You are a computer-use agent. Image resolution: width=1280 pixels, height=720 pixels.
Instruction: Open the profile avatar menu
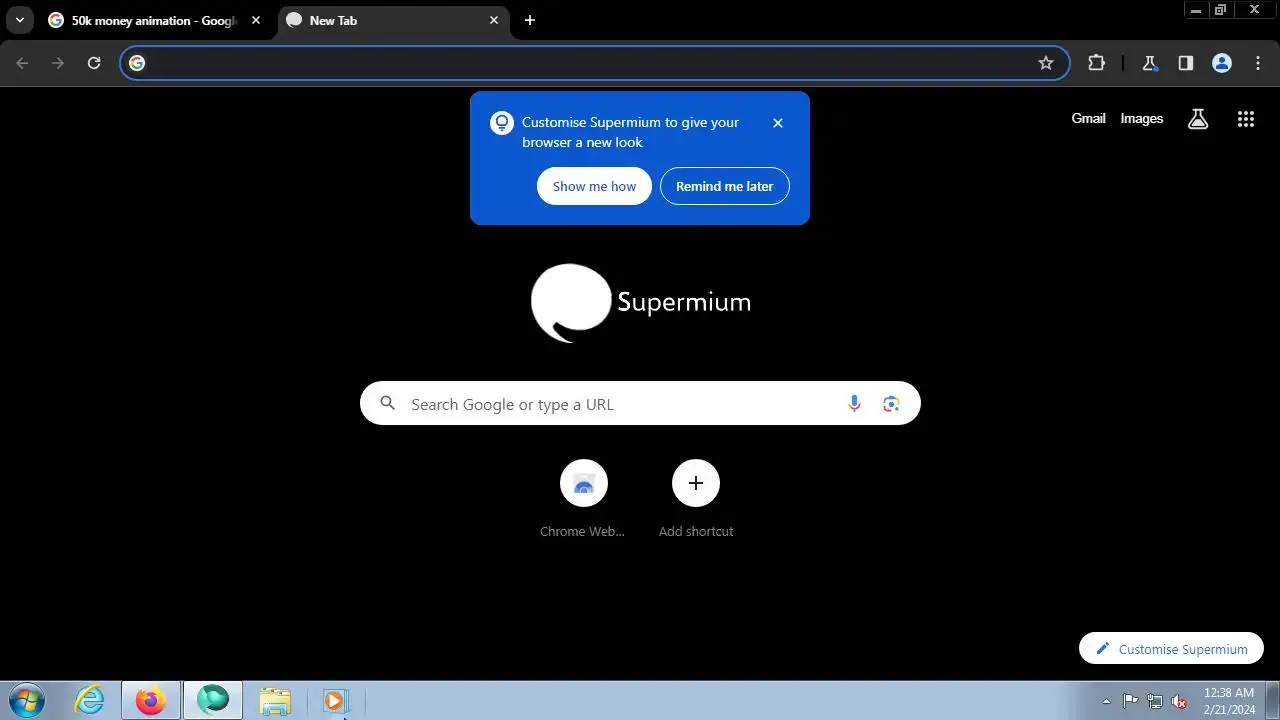point(1222,63)
